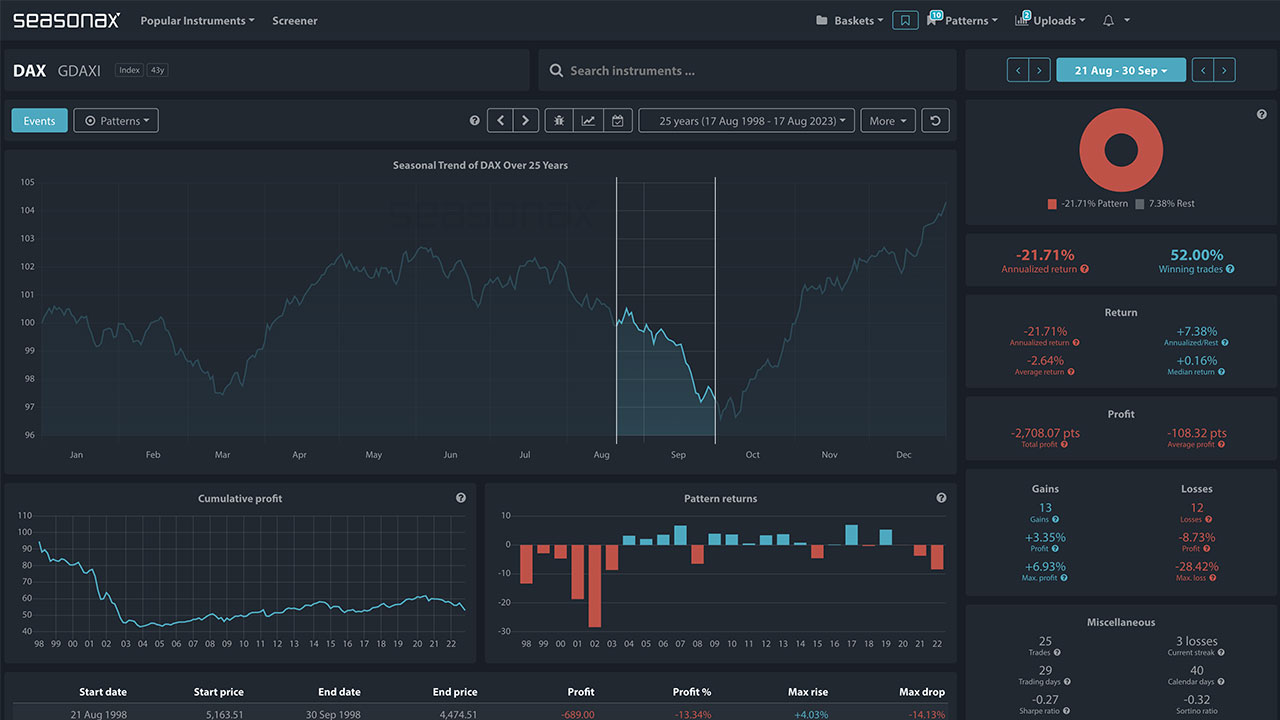Toggle the Pattern legend entry
Screen dimensions: 1280x720
(1087, 204)
